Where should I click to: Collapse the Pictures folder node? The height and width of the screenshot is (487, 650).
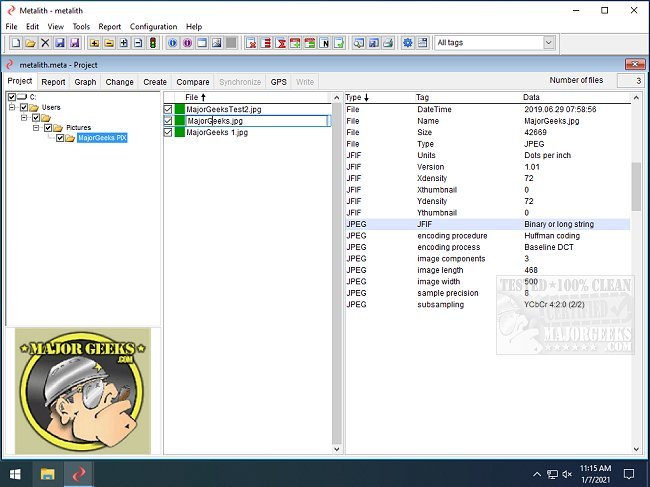(x=35, y=128)
